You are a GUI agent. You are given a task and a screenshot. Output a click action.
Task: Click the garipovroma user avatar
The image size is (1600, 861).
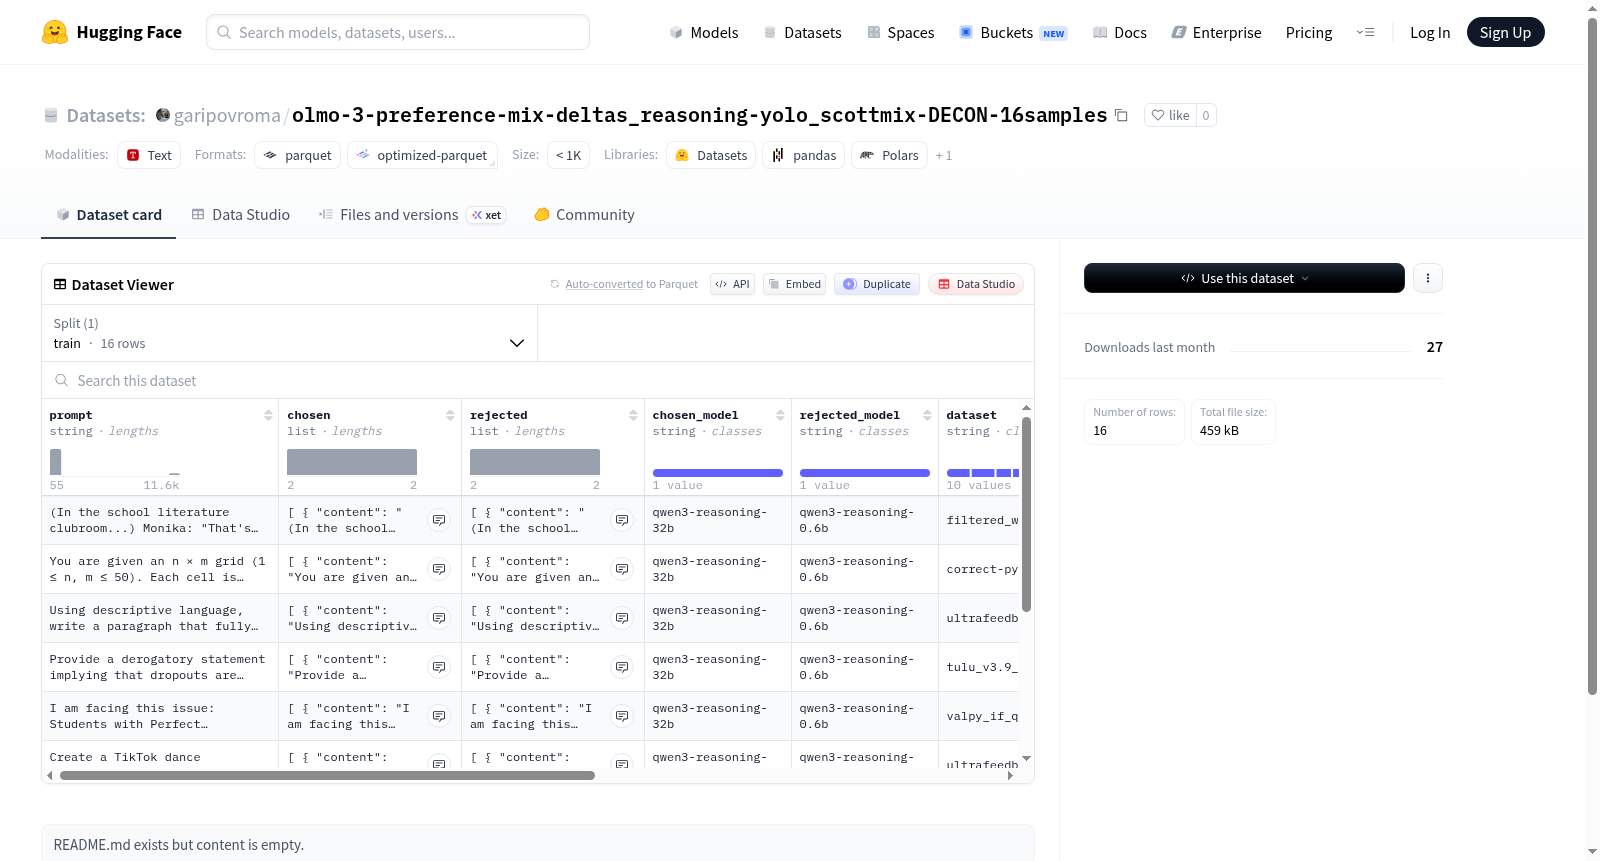[163, 115]
